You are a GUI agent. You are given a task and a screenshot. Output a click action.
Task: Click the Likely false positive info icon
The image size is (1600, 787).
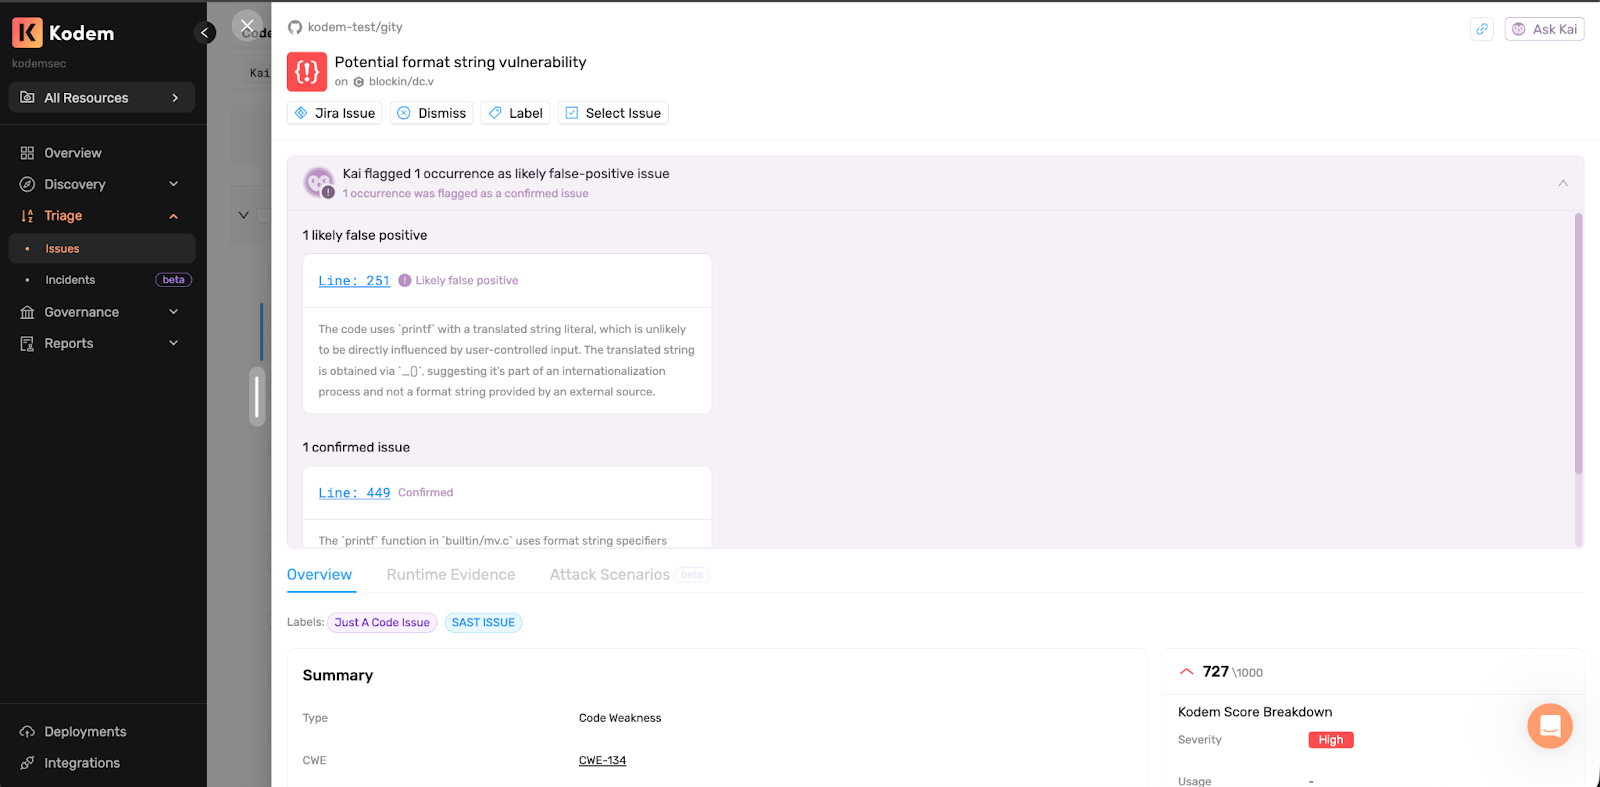(405, 281)
